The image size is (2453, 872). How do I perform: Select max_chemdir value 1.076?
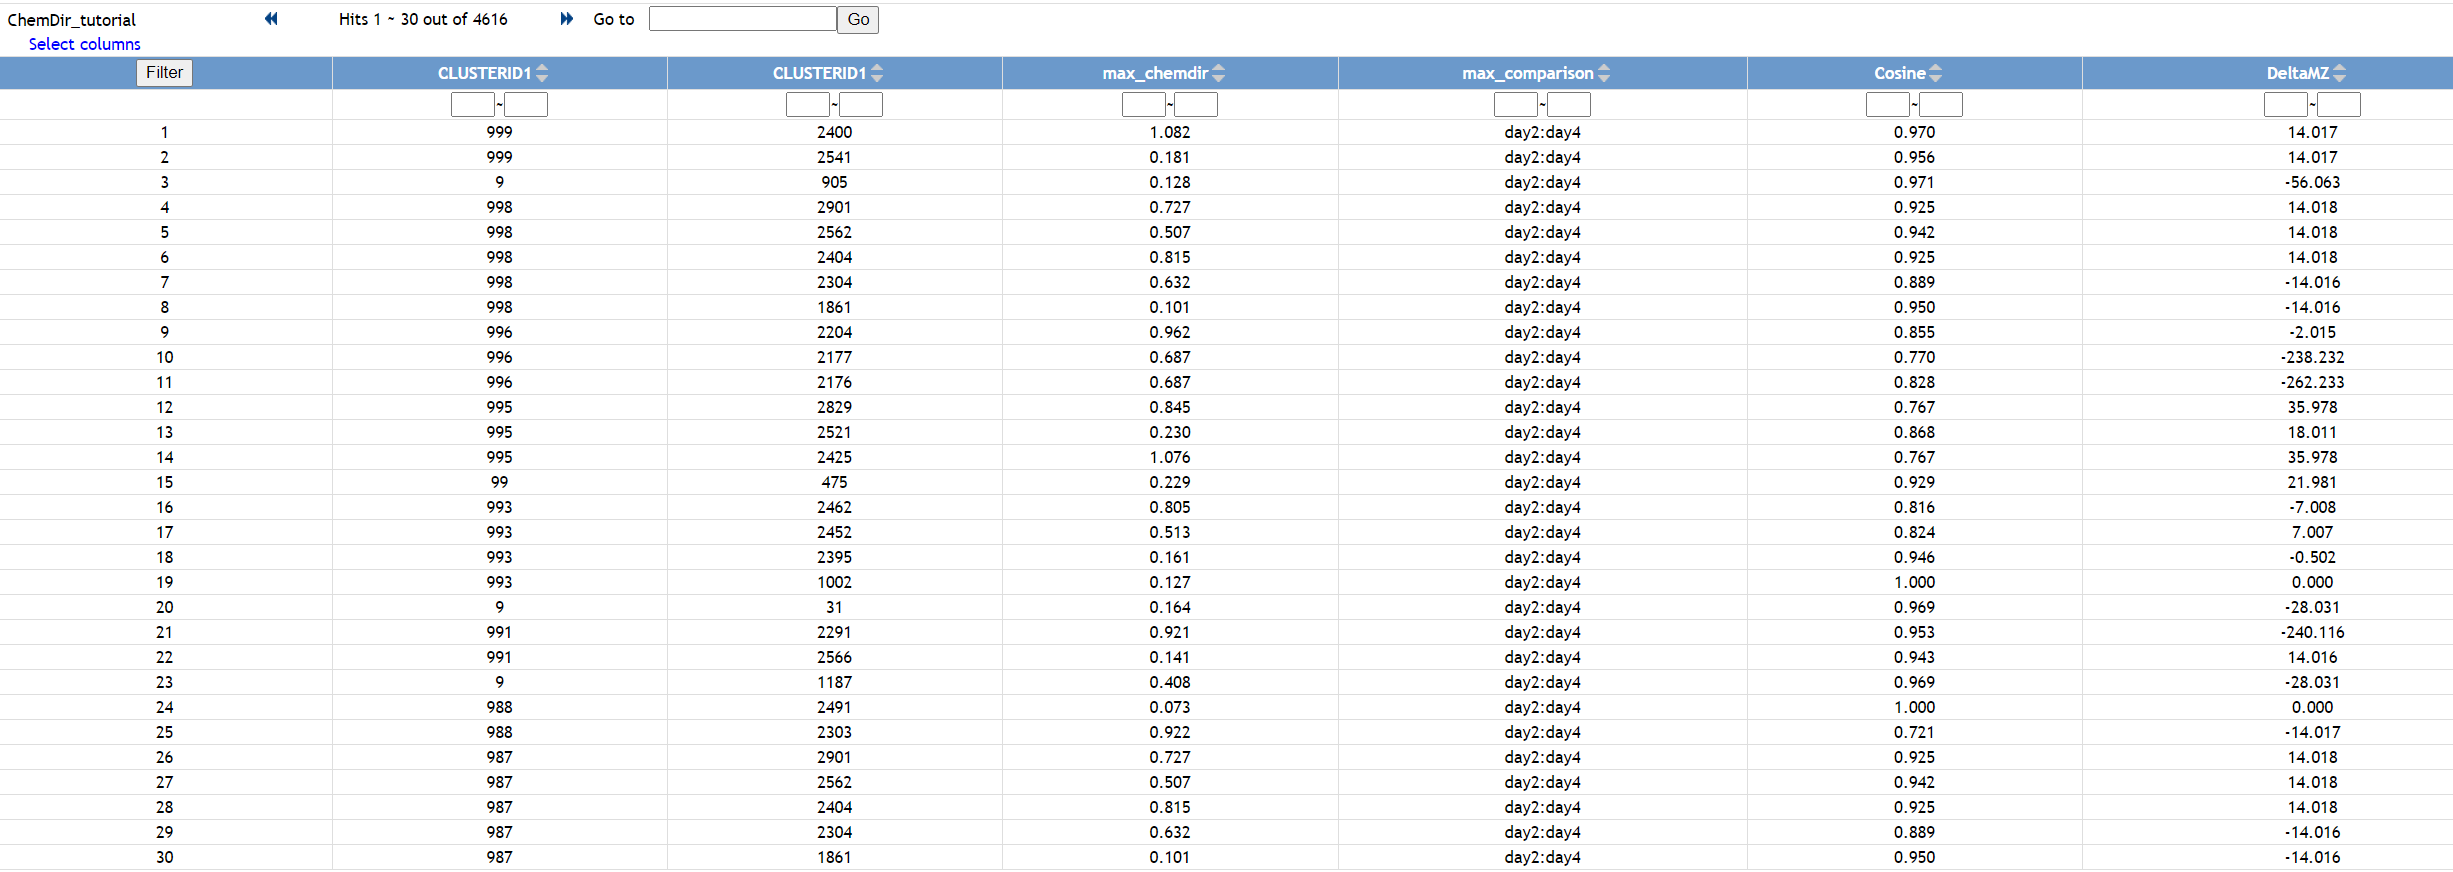coord(1170,457)
